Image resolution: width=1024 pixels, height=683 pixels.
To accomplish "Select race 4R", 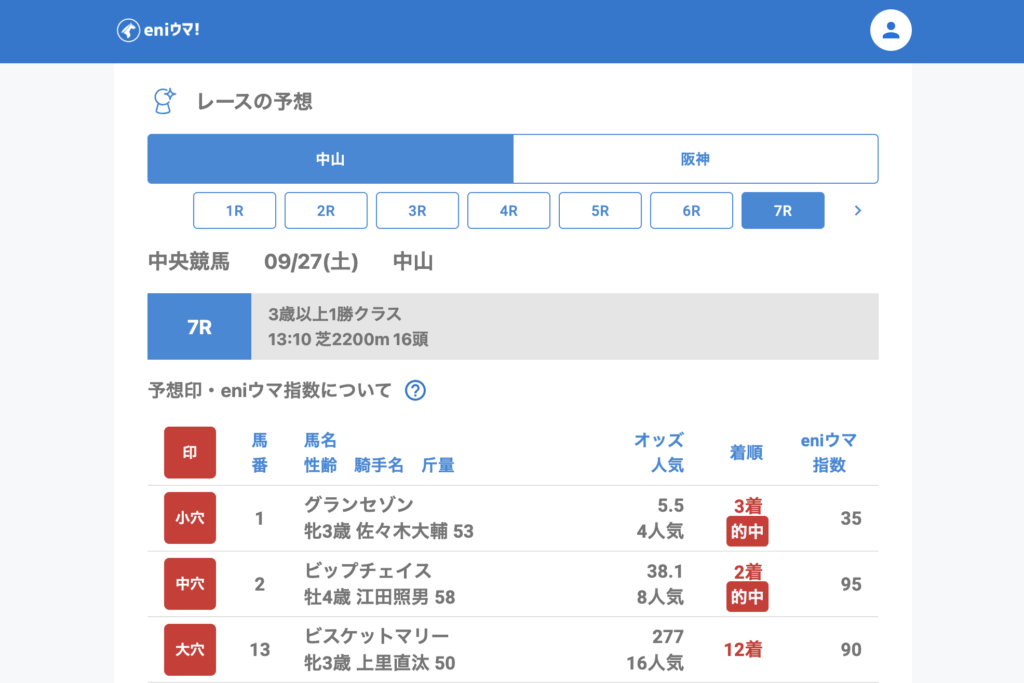I will click(x=508, y=211).
